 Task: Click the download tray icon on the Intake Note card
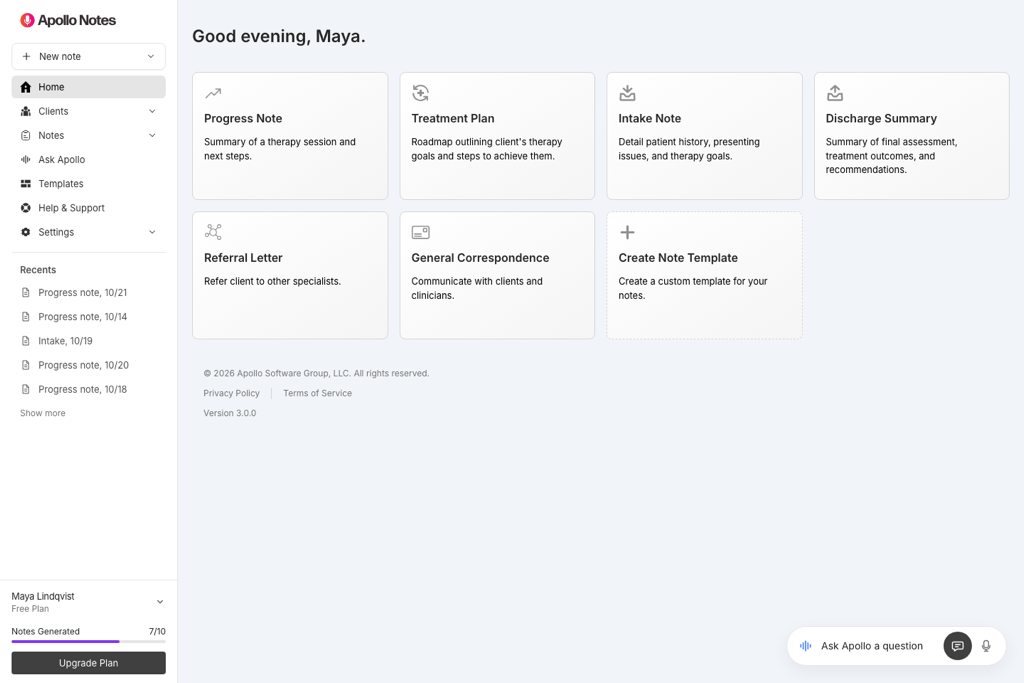(627, 93)
